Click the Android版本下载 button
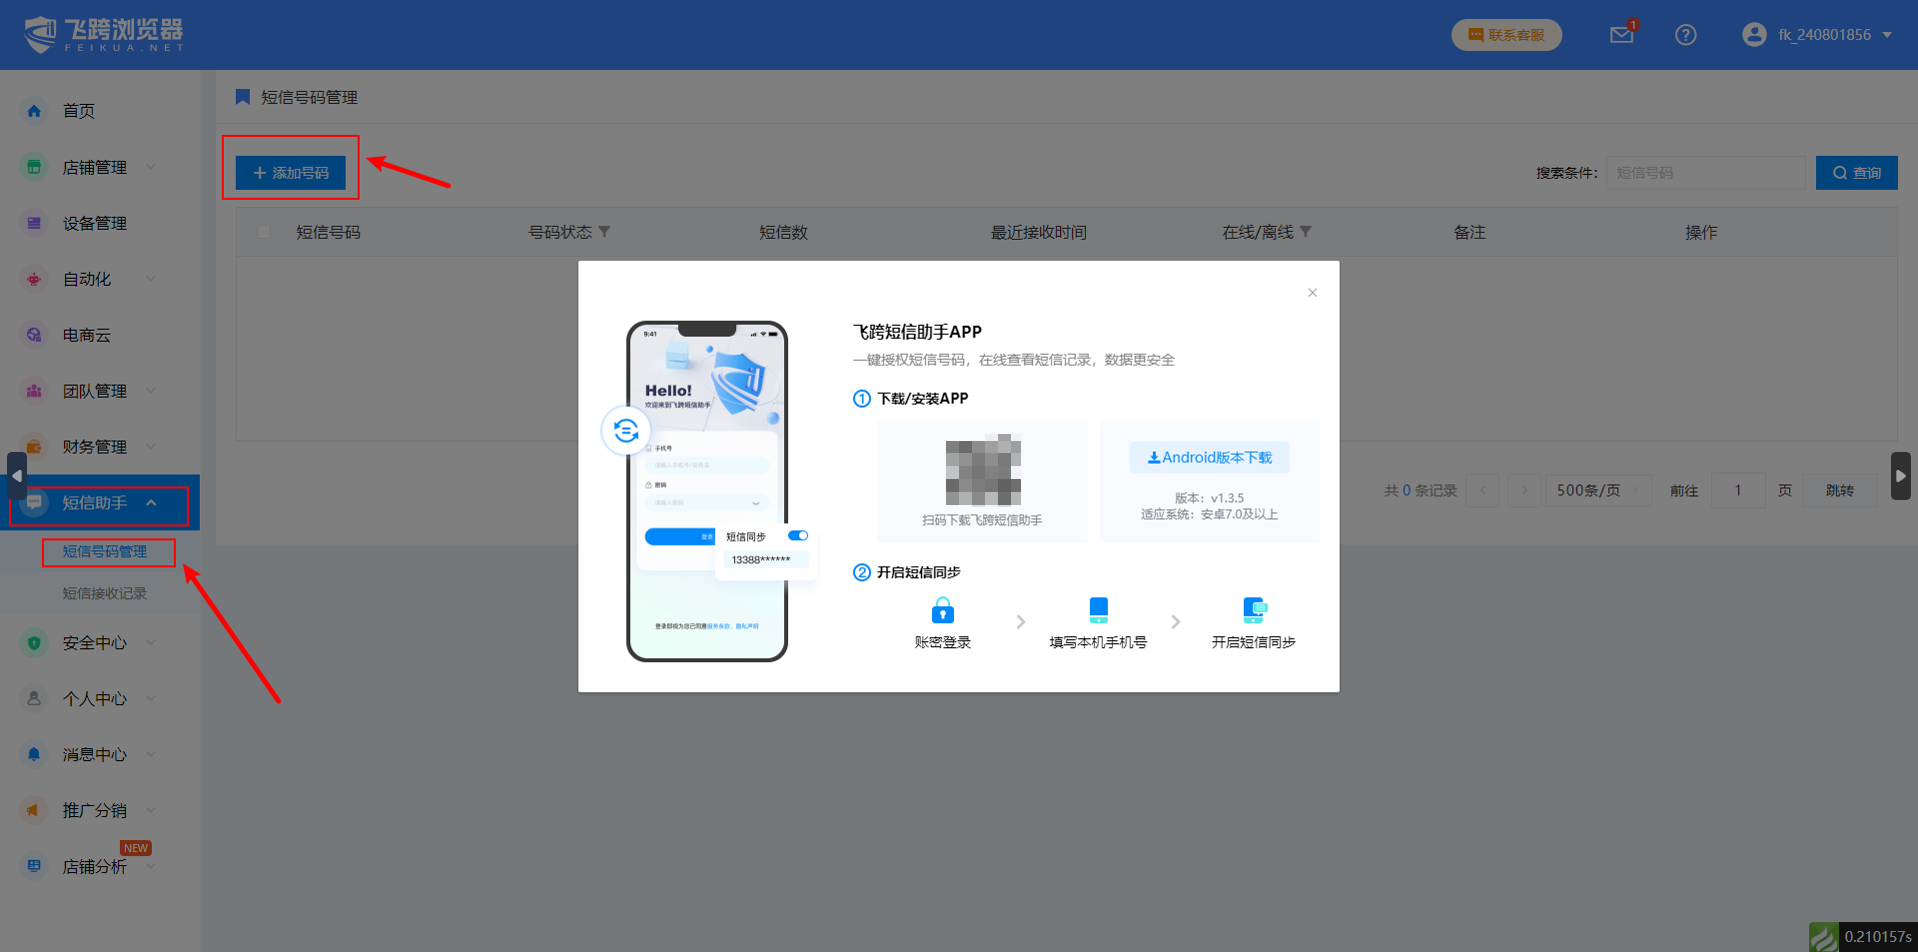The image size is (1918, 952). 1209,458
